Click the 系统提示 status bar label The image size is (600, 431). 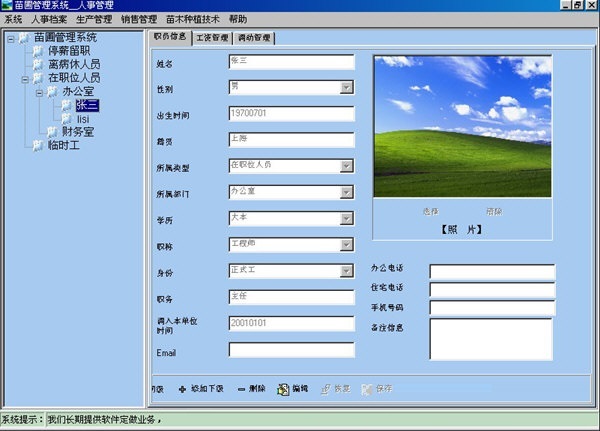pos(22,420)
